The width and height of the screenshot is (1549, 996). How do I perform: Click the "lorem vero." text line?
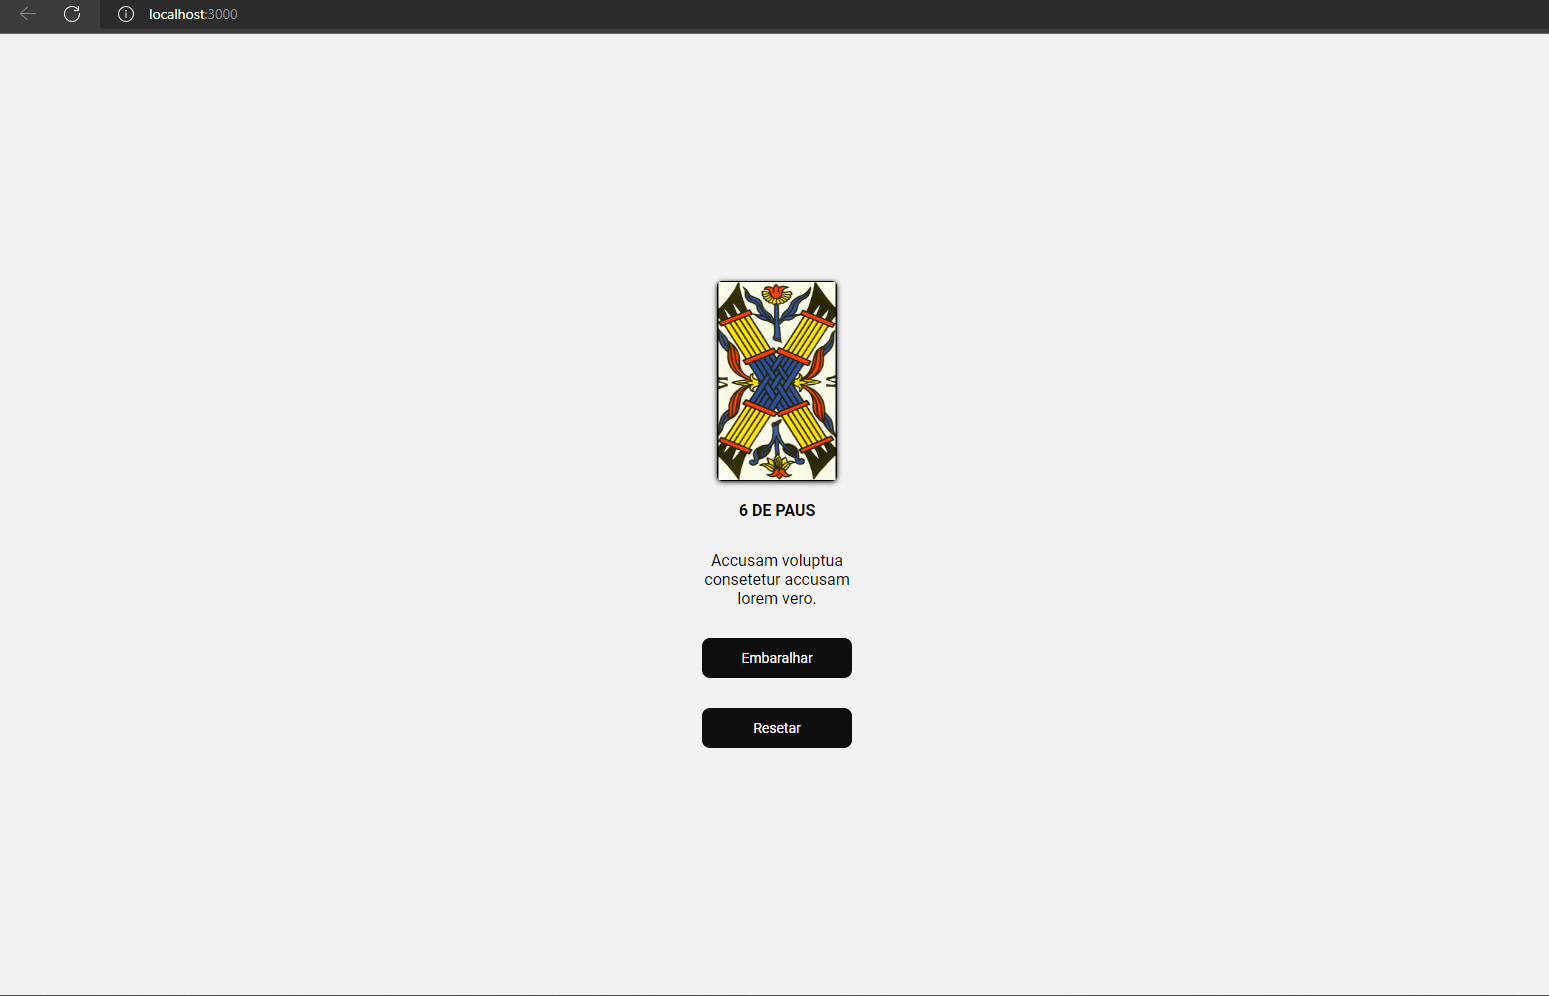pyautogui.click(x=777, y=598)
